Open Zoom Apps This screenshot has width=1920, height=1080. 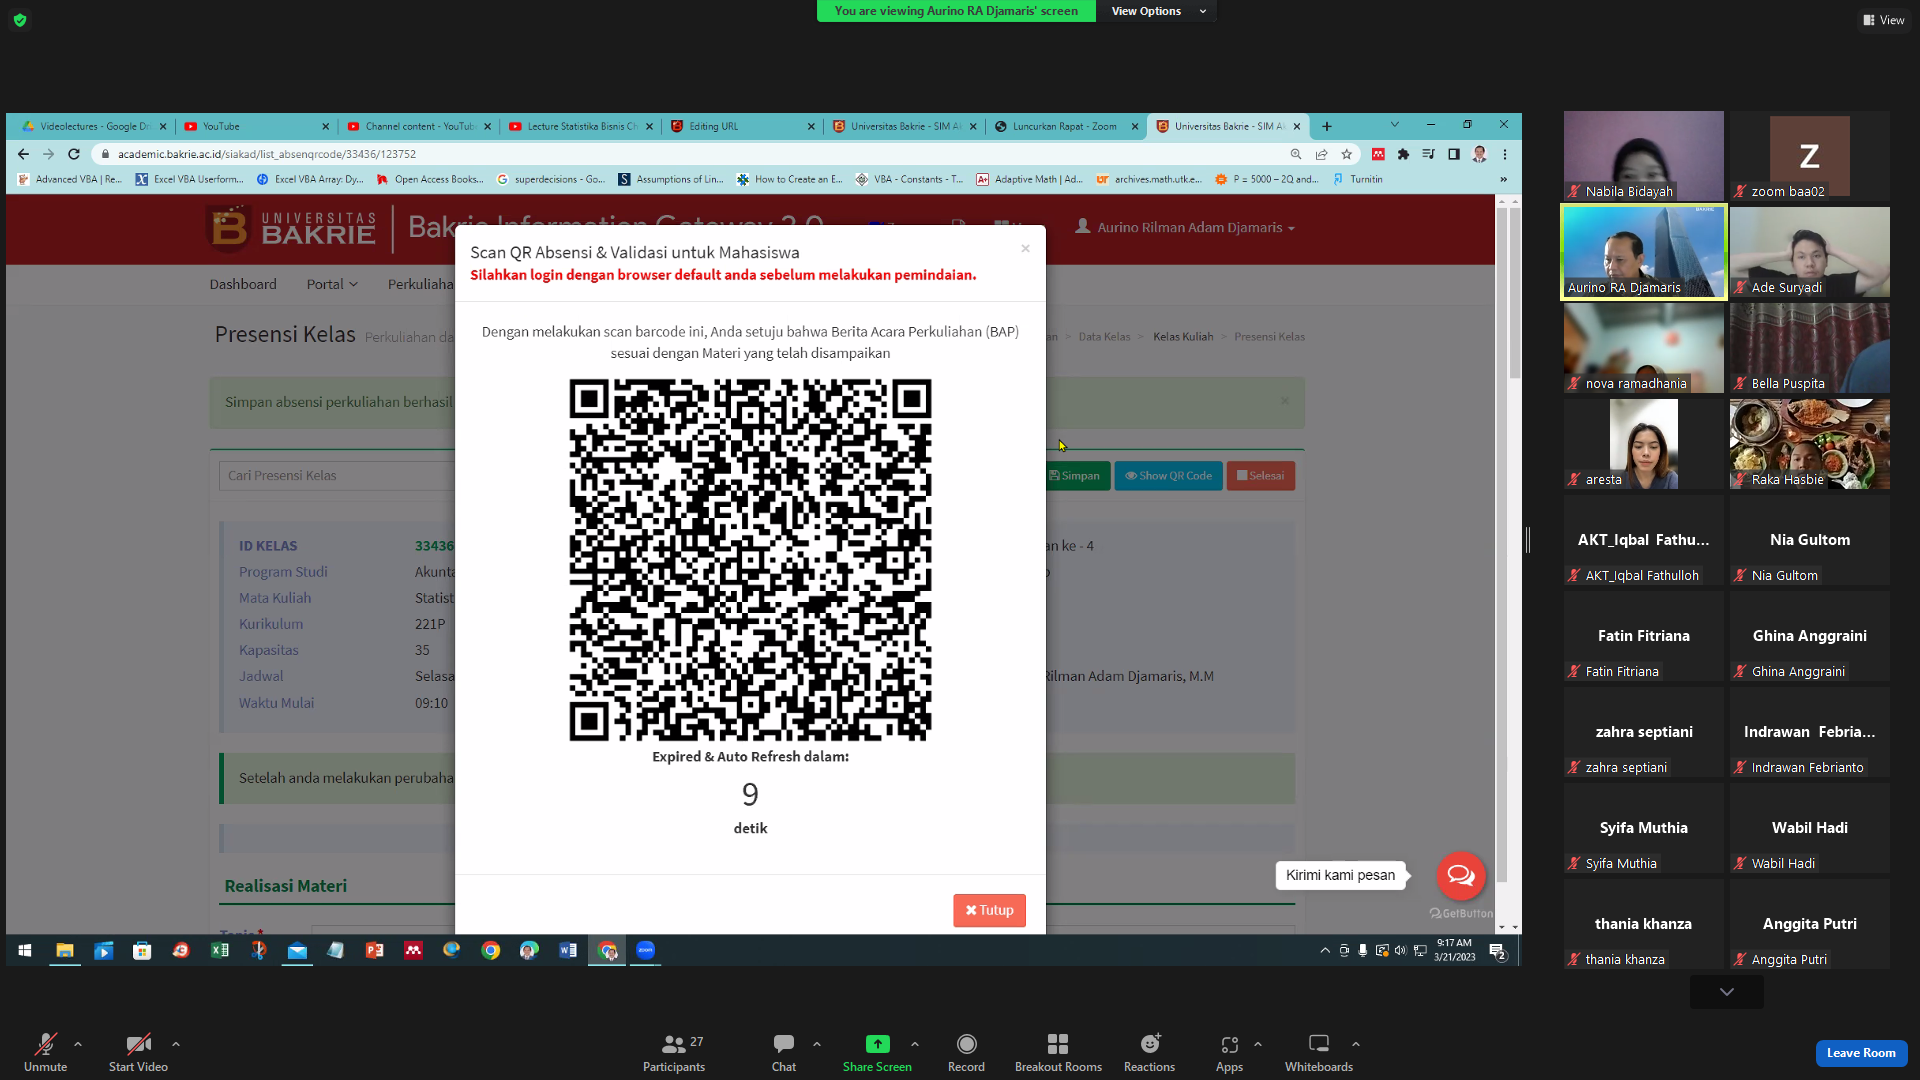[x=1229, y=1052]
